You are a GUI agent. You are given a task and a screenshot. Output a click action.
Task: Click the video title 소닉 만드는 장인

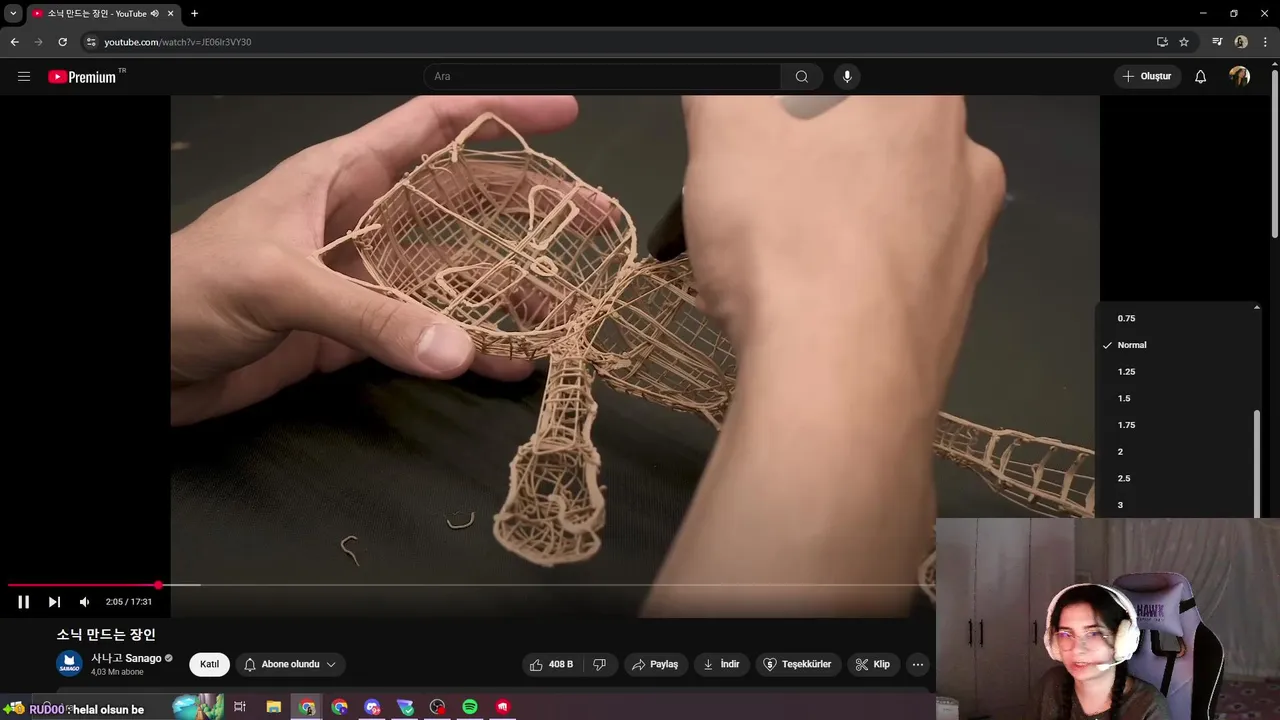pyautogui.click(x=106, y=634)
